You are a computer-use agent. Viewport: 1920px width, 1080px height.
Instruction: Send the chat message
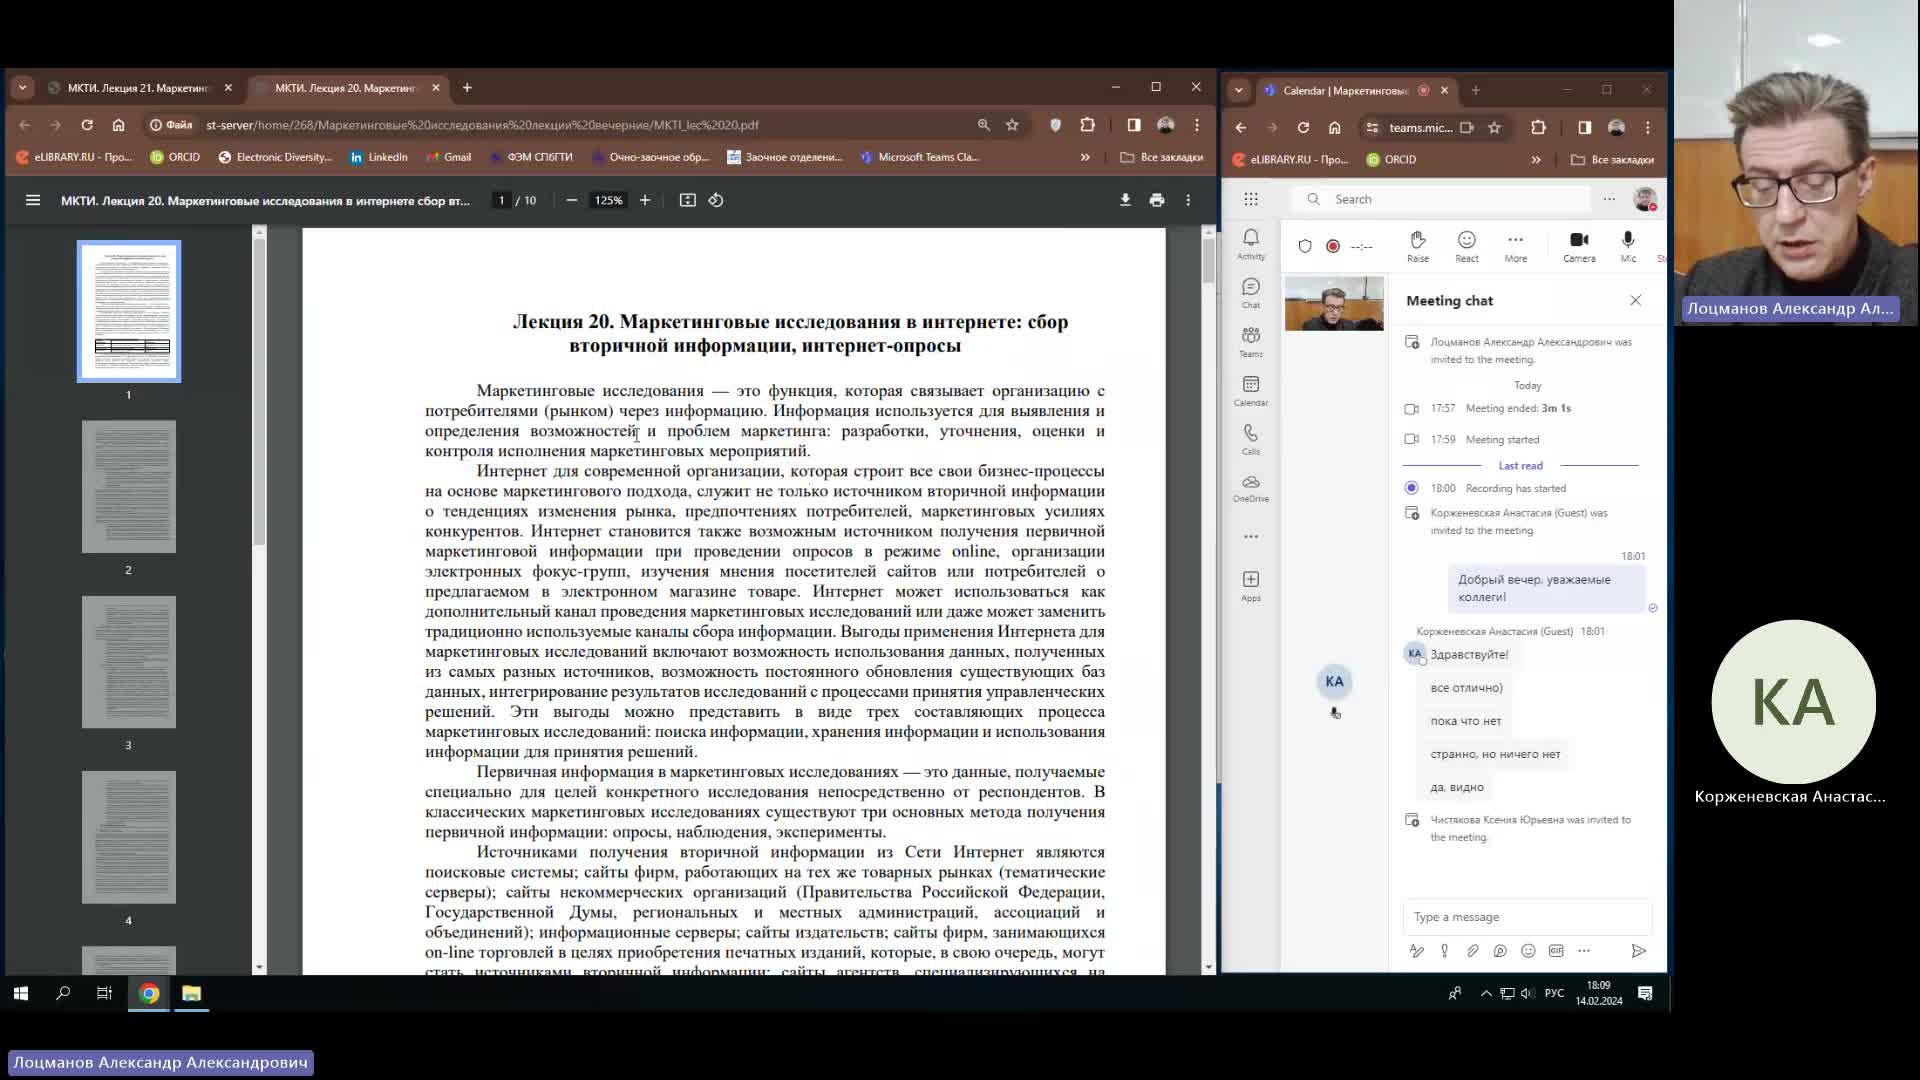[x=1638, y=951]
